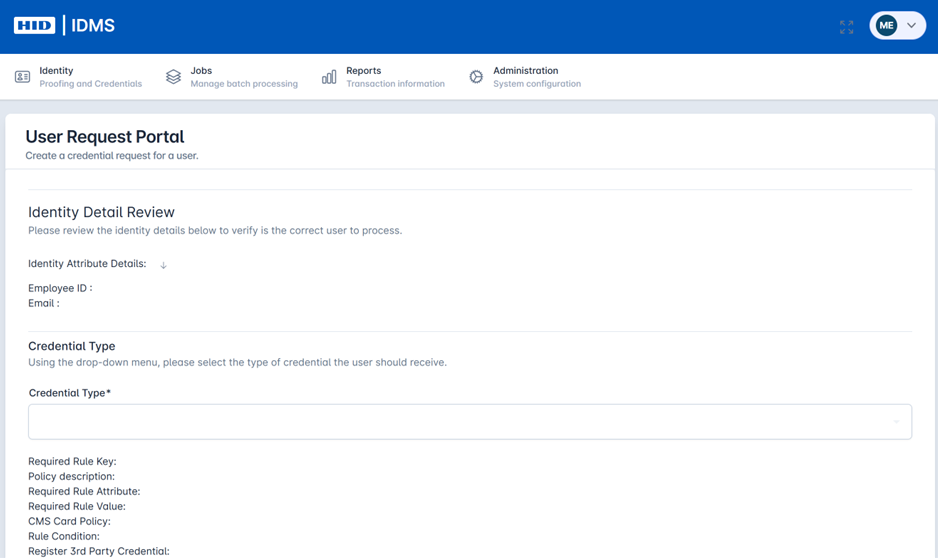Click the IDMS title text

pos(93,26)
